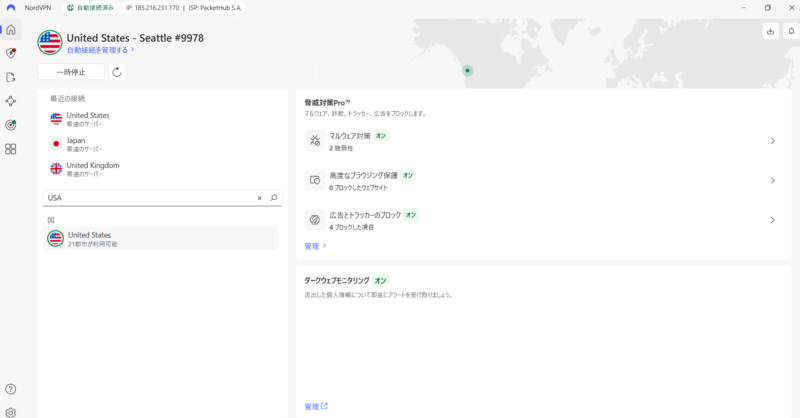Expand the 広告とトラッカーのブロック row chevron
The width and height of the screenshot is (800, 418).
click(772, 220)
